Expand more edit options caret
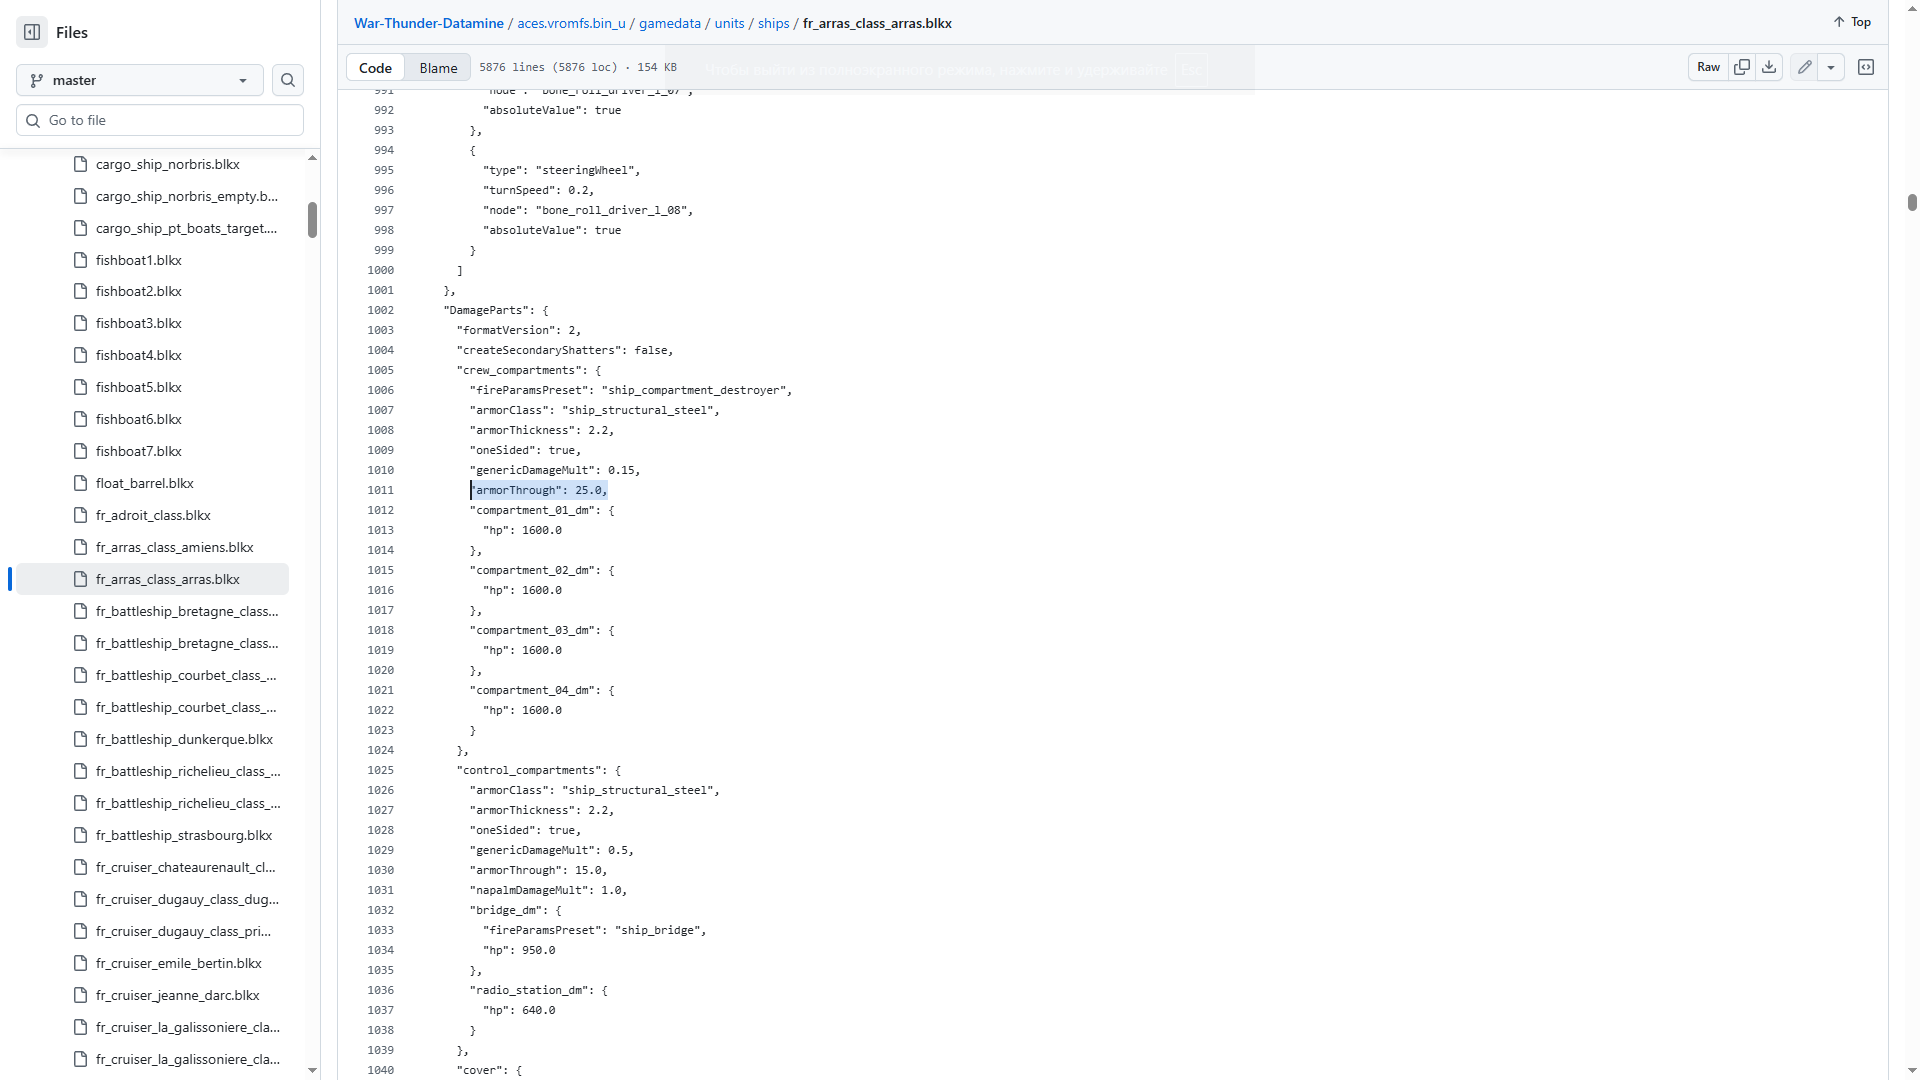1920x1080 pixels. (x=1831, y=67)
